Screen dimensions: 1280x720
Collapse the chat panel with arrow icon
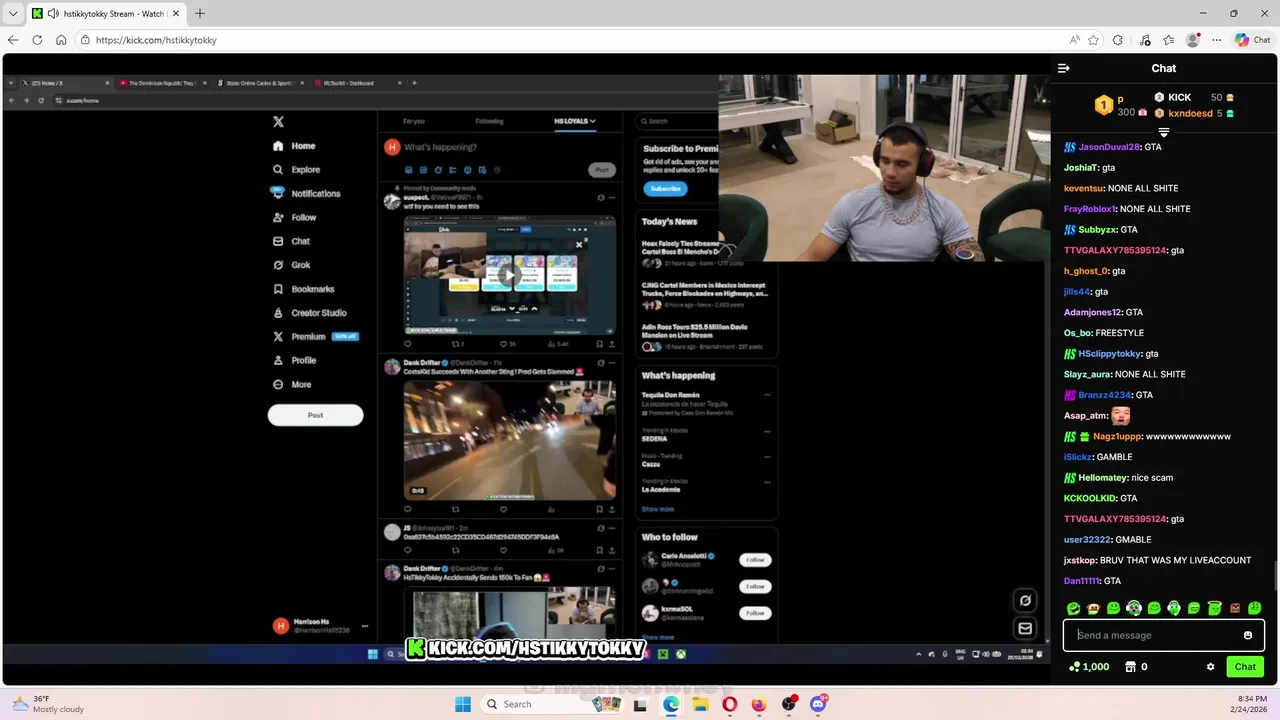(x=1063, y=68)
